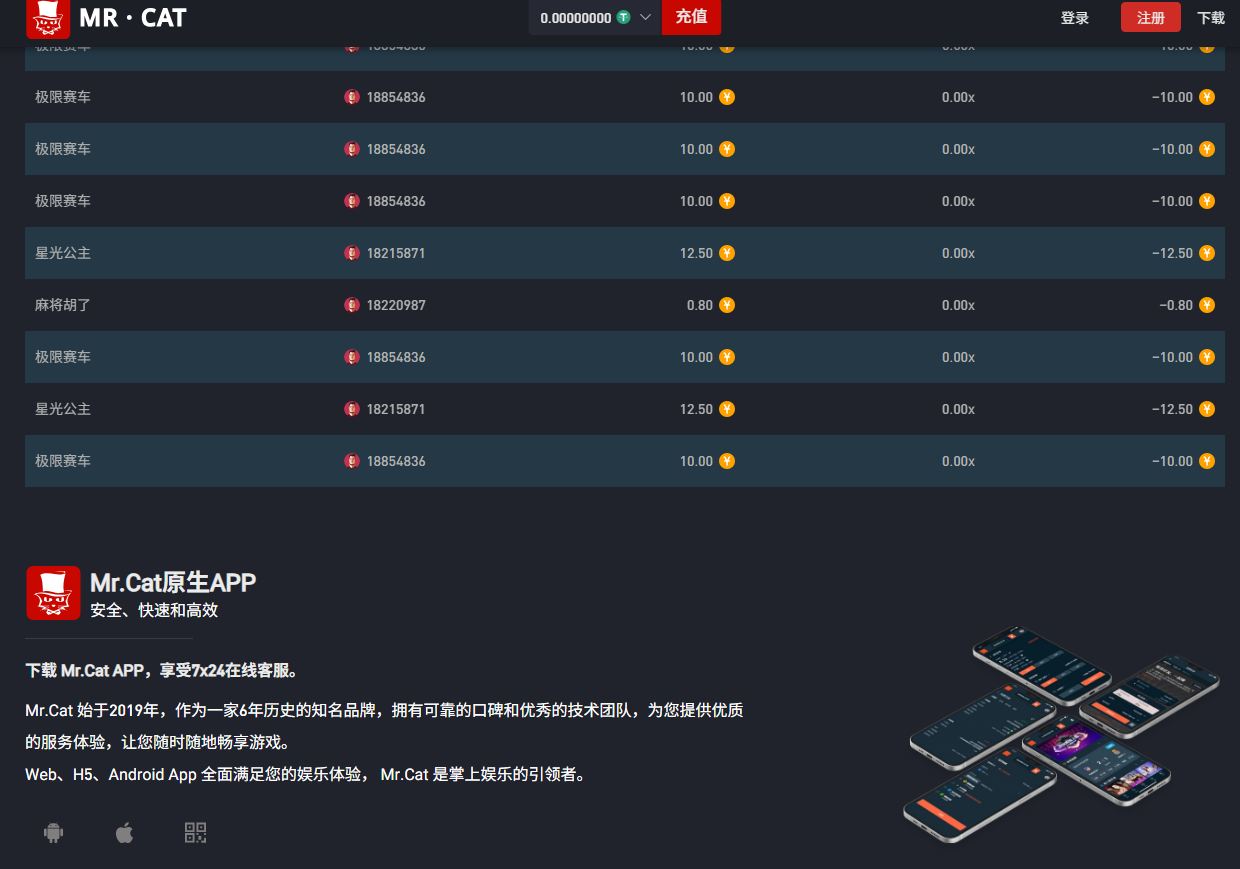
Task: Click the MR·CAT brand name text
Action: point(133,17)
